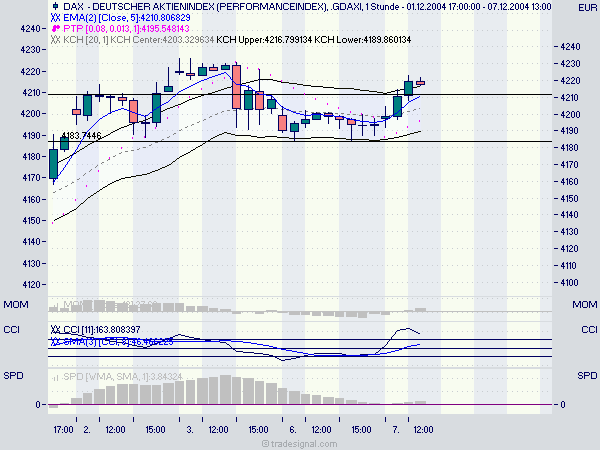Click the large red candle at 15:00 December 3

pyautogui.click(x=236, y=87)
